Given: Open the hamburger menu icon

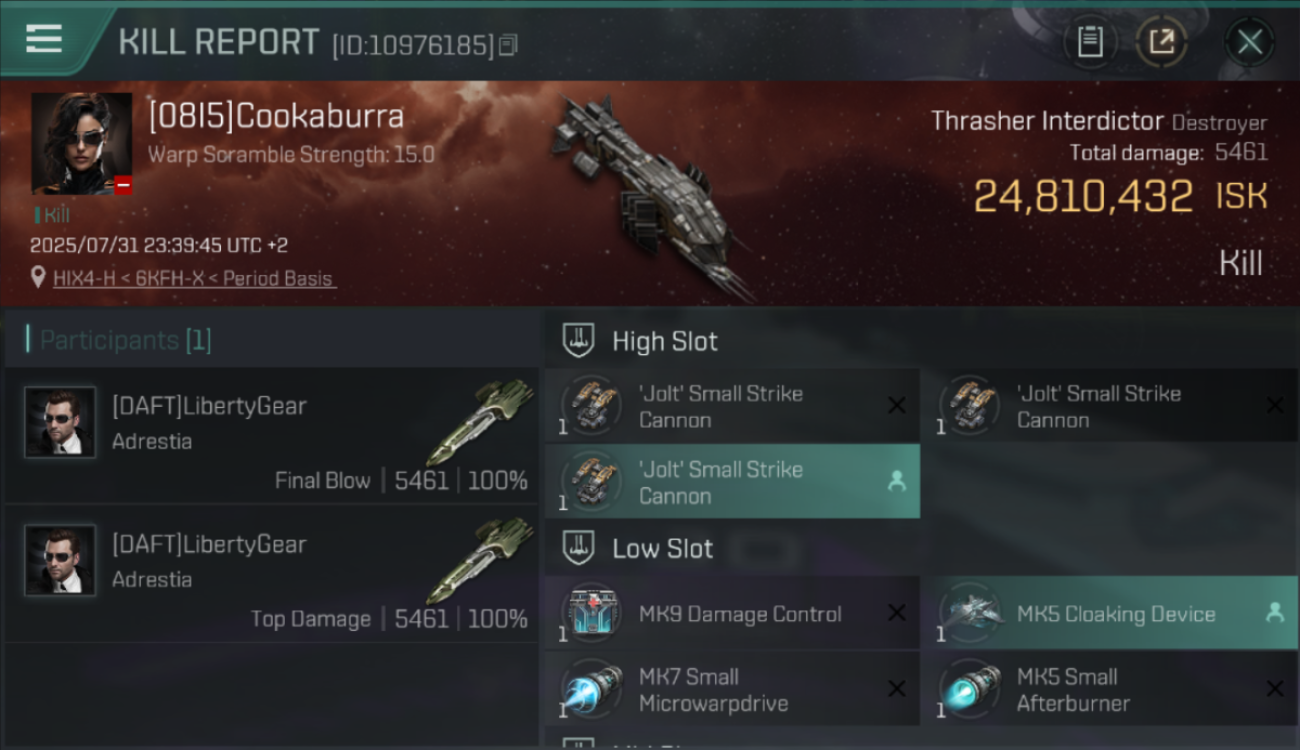Looking at the screenshot, I should [44, 40].
